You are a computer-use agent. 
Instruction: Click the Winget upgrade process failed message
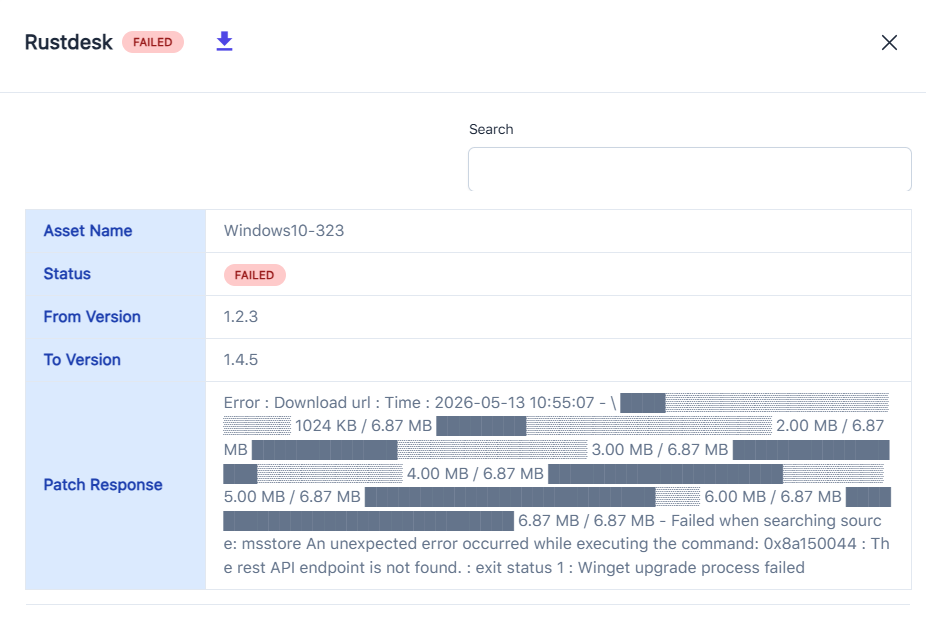[x=691, y=567]
